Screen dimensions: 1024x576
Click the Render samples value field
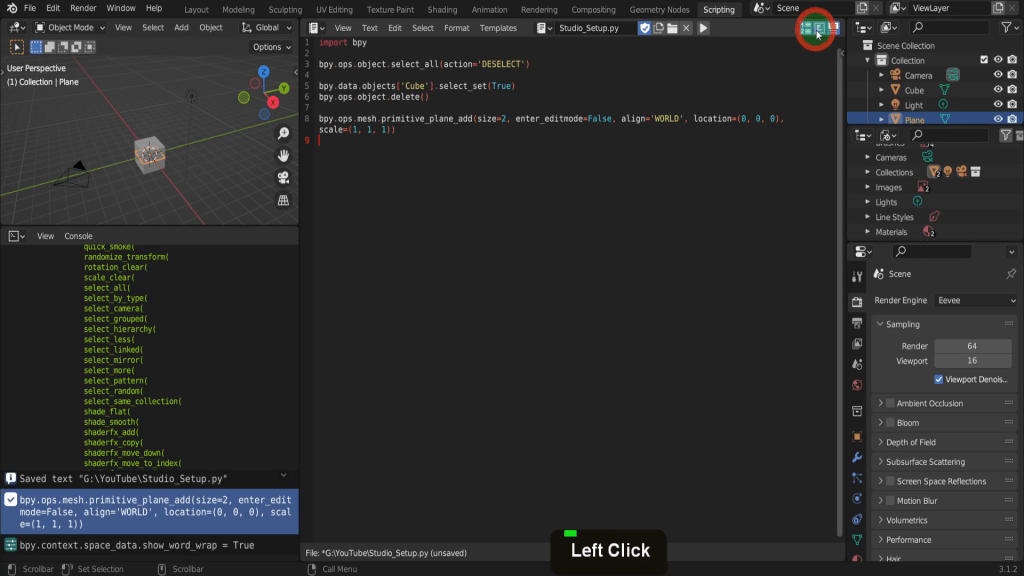[x=971, y=346]
